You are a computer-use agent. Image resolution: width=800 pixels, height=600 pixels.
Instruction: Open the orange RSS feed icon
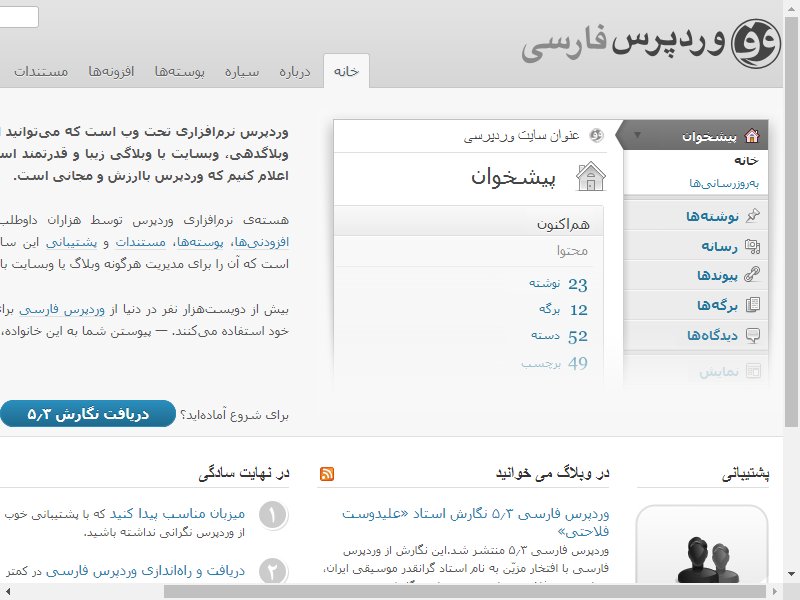(327, 474)
